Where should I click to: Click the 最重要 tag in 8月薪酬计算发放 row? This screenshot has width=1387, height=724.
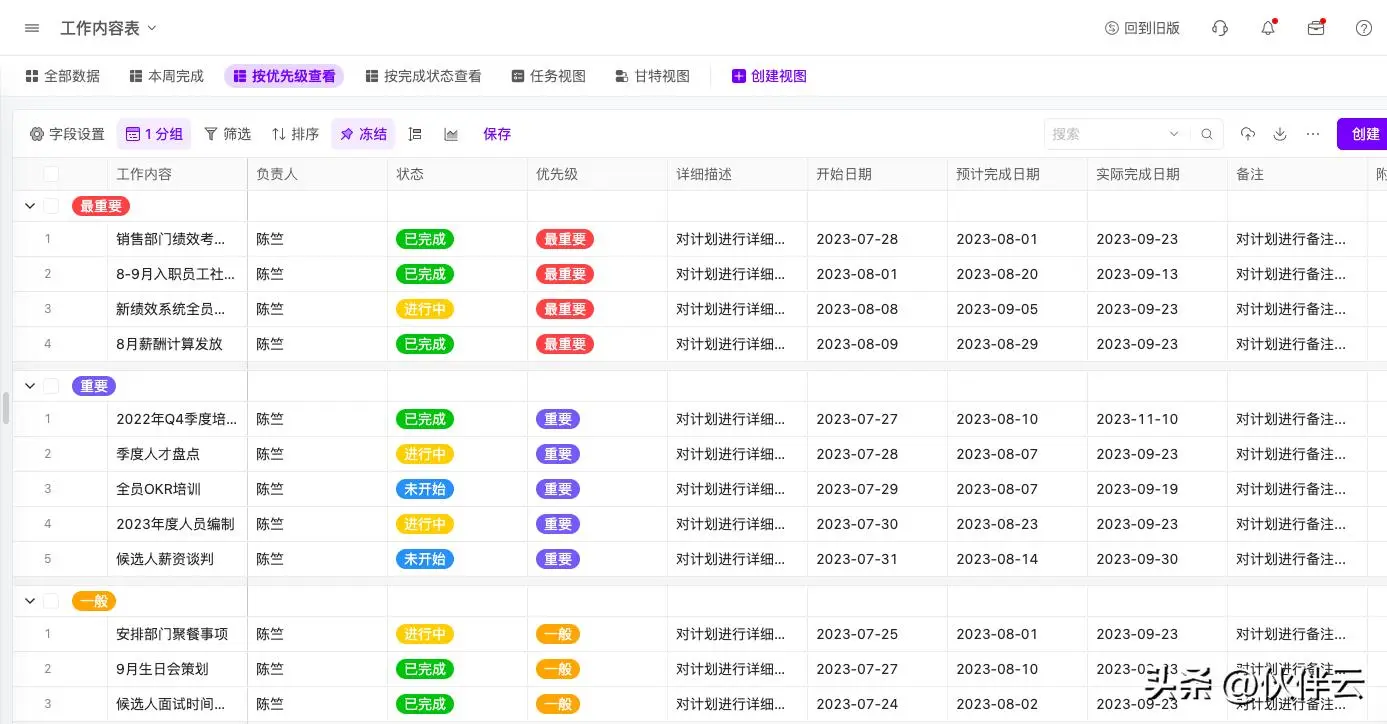(565, 344)
